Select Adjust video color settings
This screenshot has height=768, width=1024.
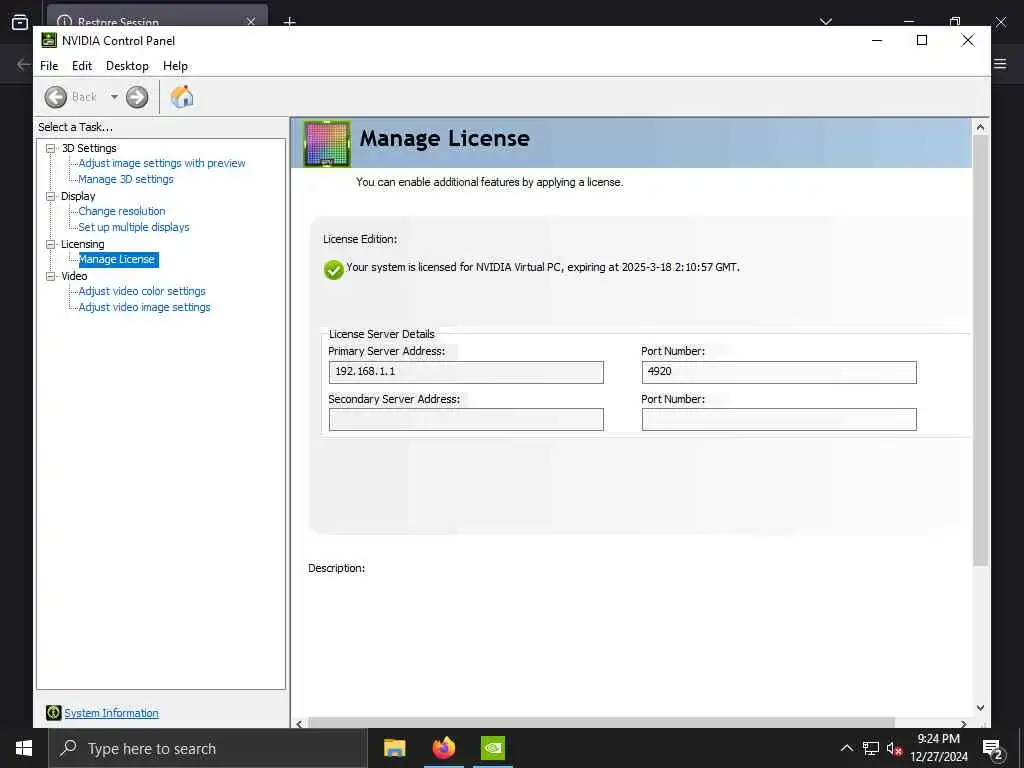142,291
